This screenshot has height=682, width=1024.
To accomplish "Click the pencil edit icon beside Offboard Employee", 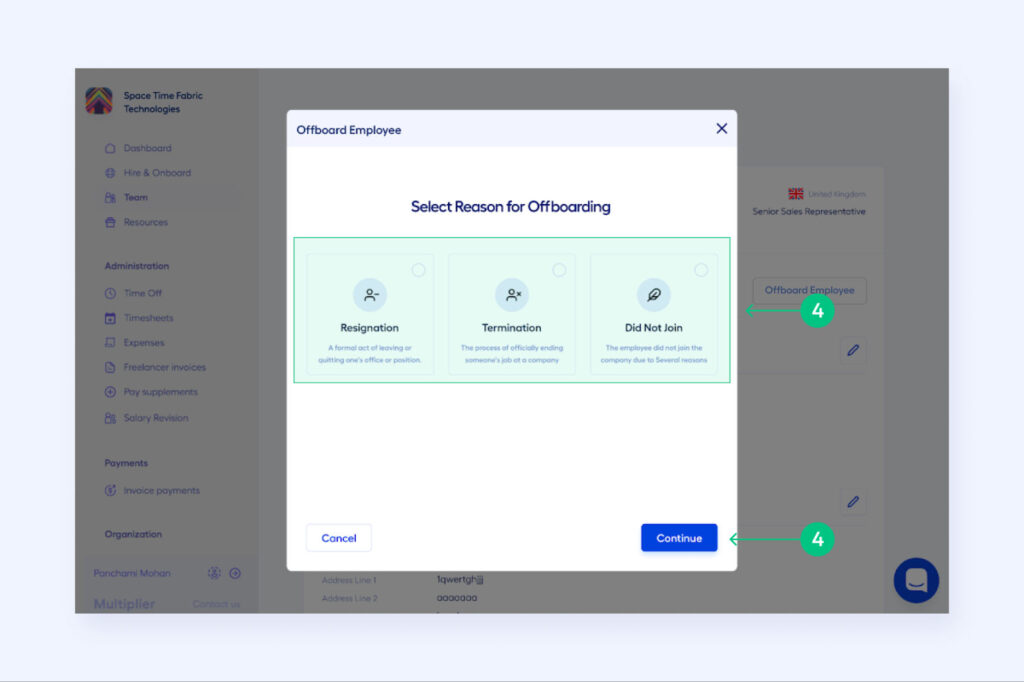I will 852,352.
